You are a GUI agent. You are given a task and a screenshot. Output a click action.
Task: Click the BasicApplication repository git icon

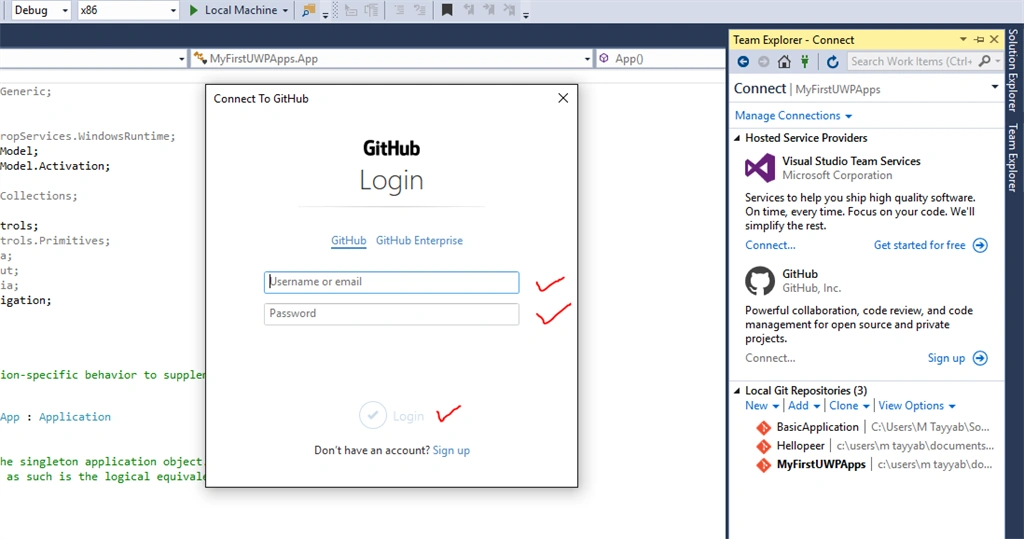coord(763,427)
